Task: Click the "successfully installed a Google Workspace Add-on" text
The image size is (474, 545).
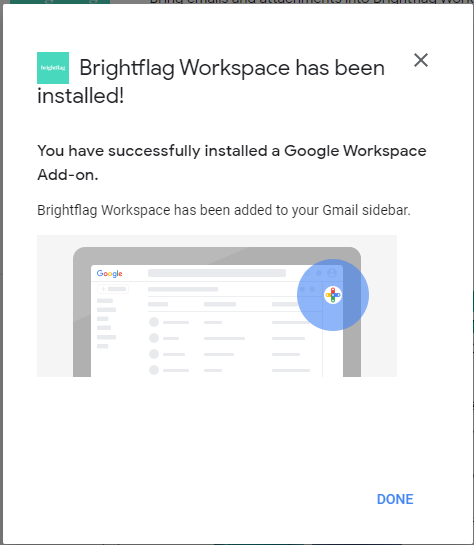Action: [232, 163]
